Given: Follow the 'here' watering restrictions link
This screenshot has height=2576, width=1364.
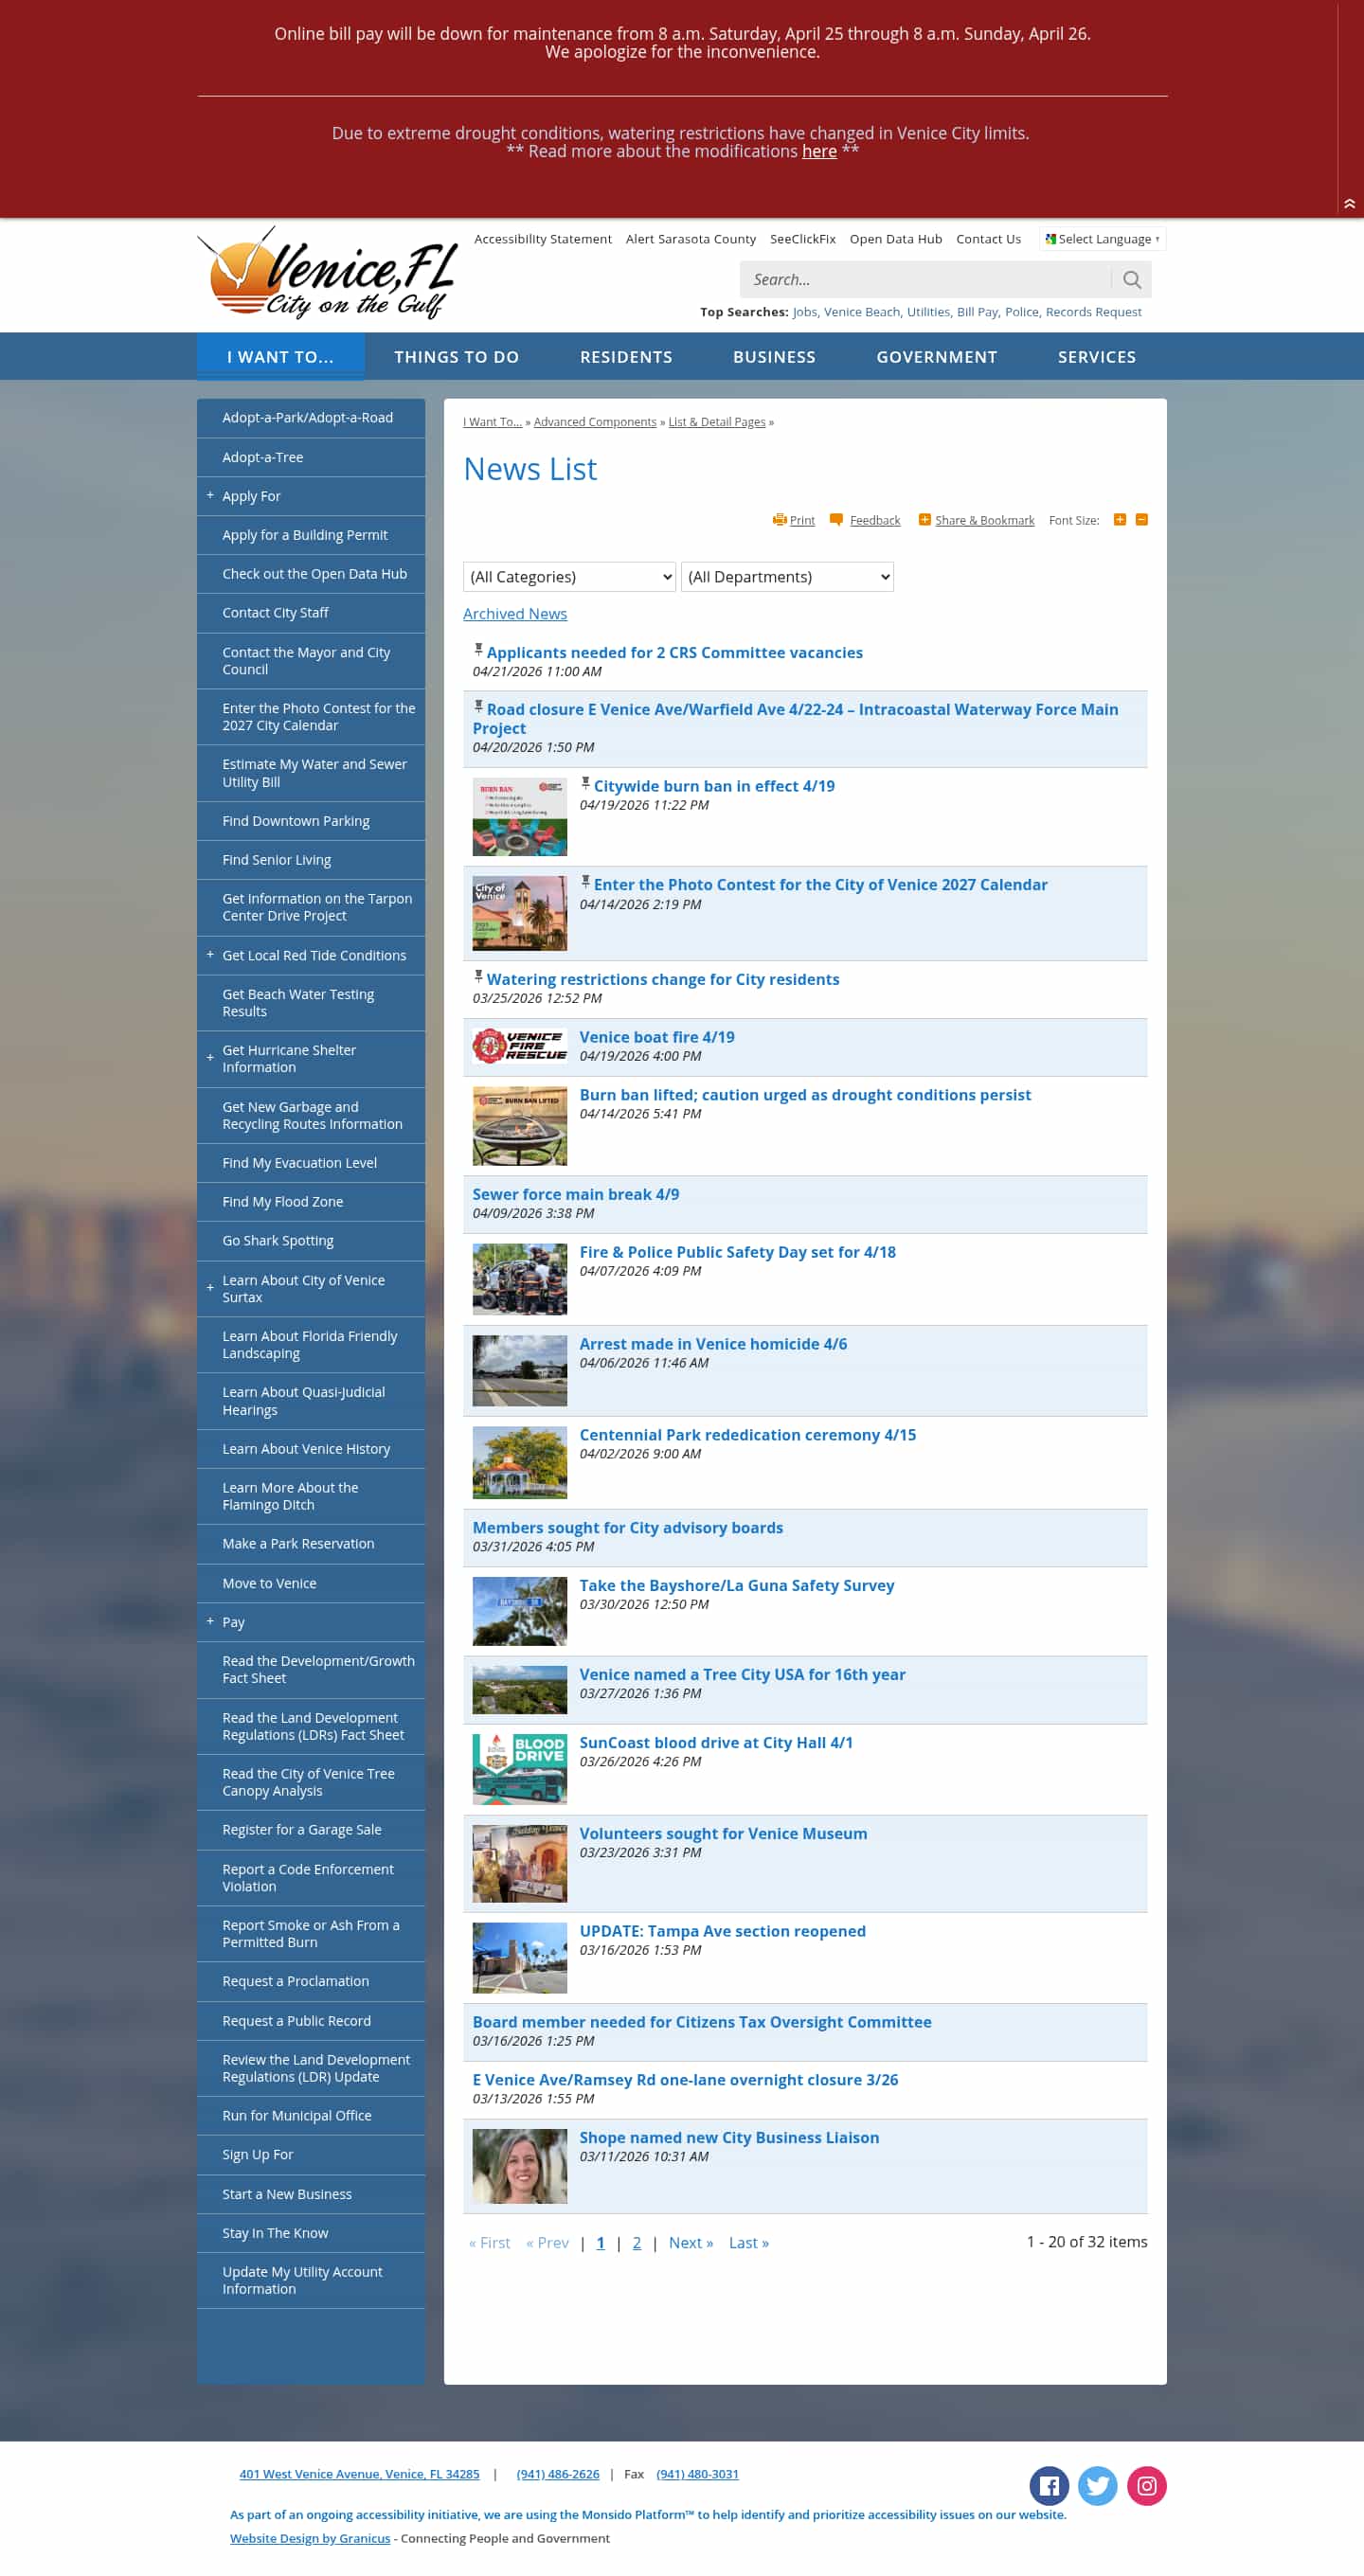Looking at the screenshot, I should click(x=819, y=152).
